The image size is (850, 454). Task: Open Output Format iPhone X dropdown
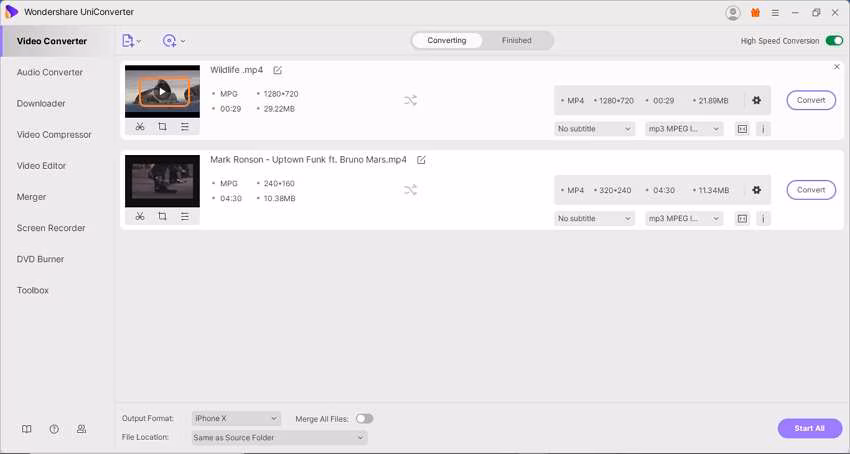236,419
